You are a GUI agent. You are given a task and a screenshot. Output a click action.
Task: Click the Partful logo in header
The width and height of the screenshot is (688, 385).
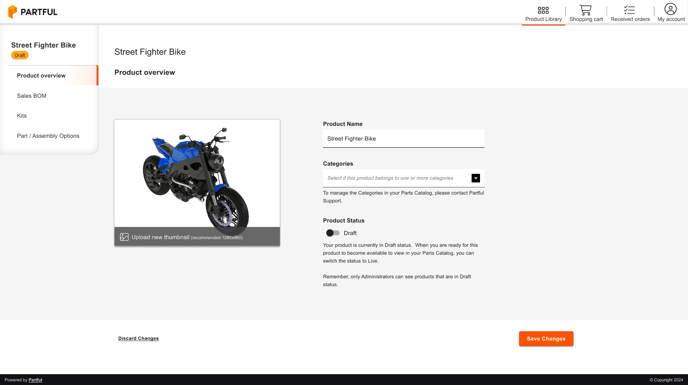pyautogui.click(x=33, y=12)
